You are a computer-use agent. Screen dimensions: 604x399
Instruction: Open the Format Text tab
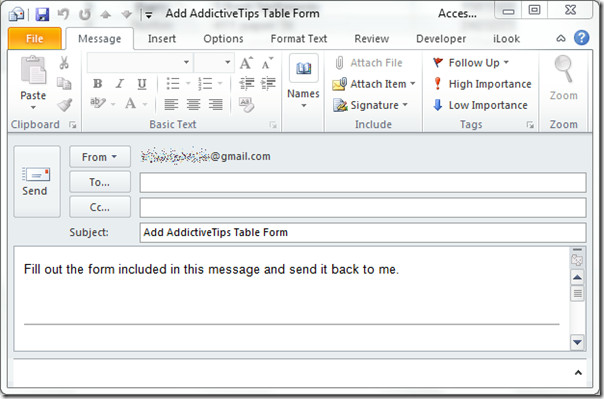pos(299,39)
